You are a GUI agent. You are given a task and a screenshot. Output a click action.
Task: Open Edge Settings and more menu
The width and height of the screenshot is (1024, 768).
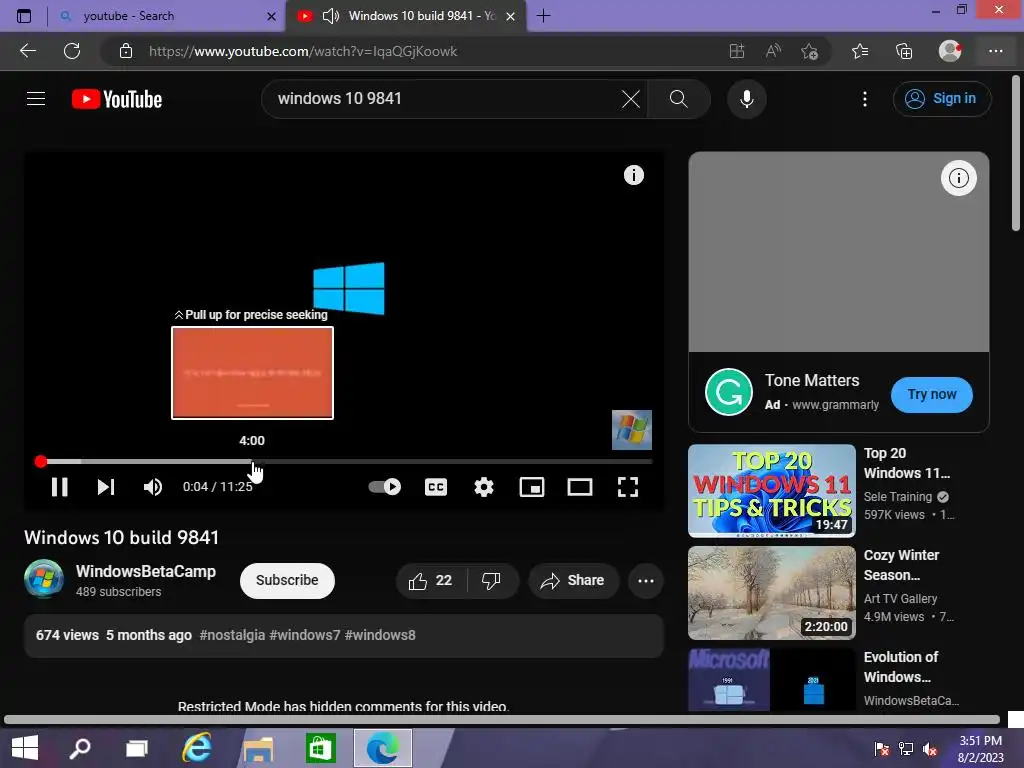[995, 51]
